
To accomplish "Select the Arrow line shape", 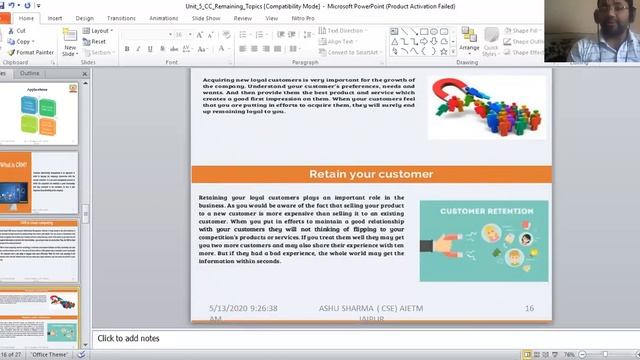I will click(414, 31).
